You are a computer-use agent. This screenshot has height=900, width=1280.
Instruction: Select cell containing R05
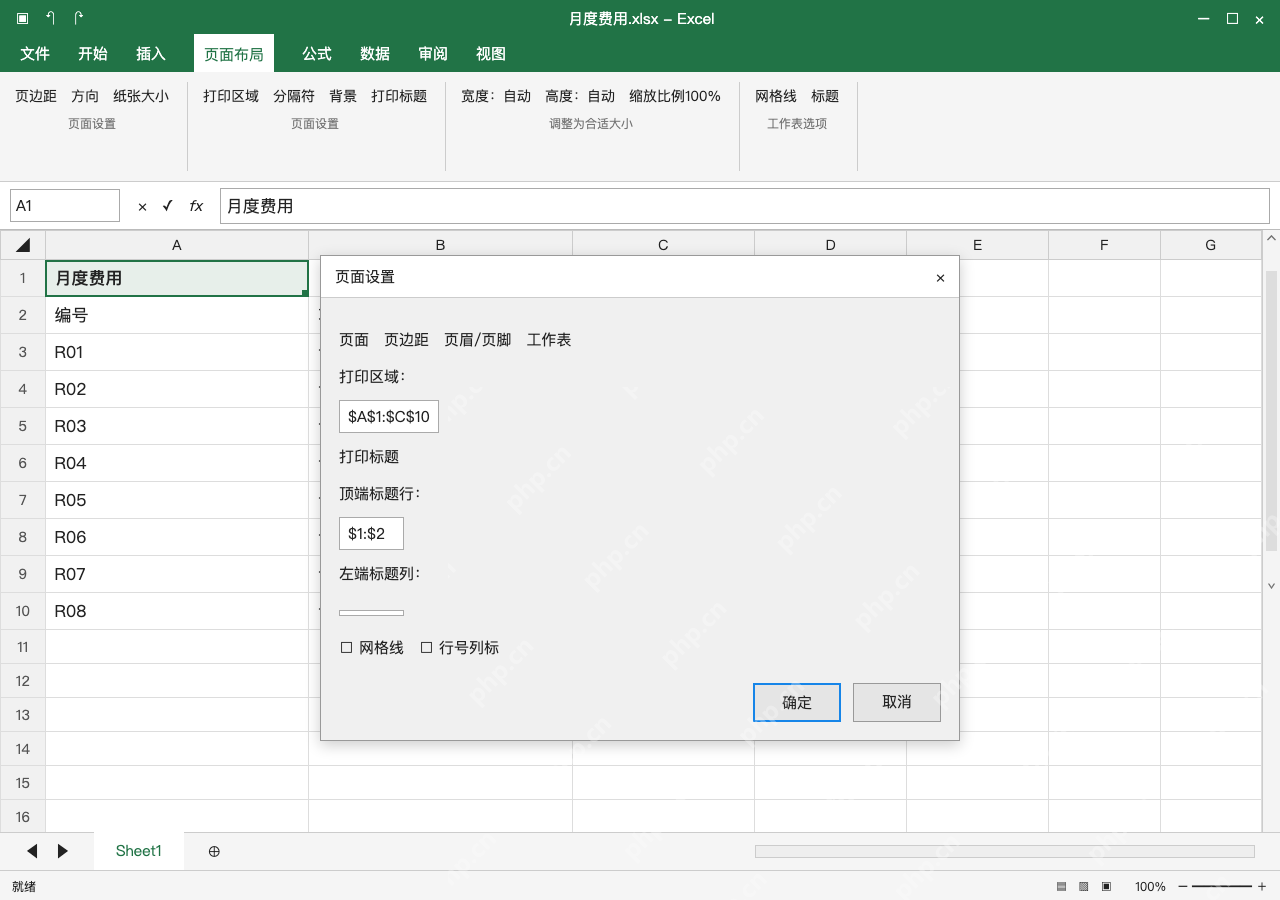[177, 500]
